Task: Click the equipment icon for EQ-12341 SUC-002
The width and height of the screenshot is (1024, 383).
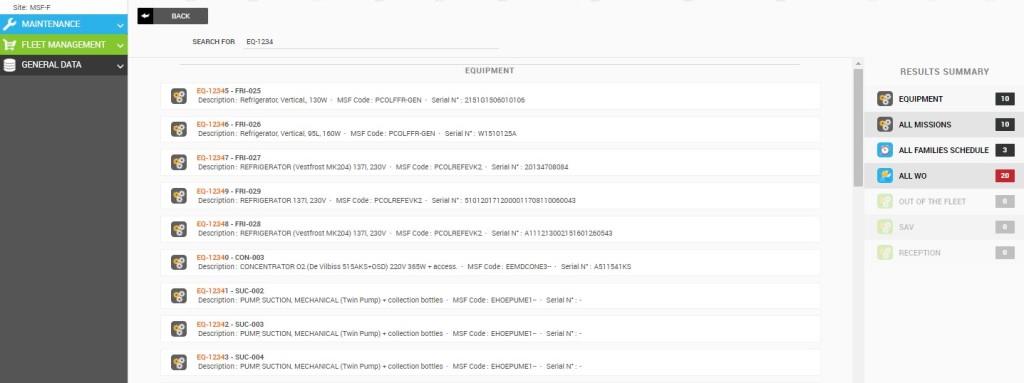Action: 179,296
